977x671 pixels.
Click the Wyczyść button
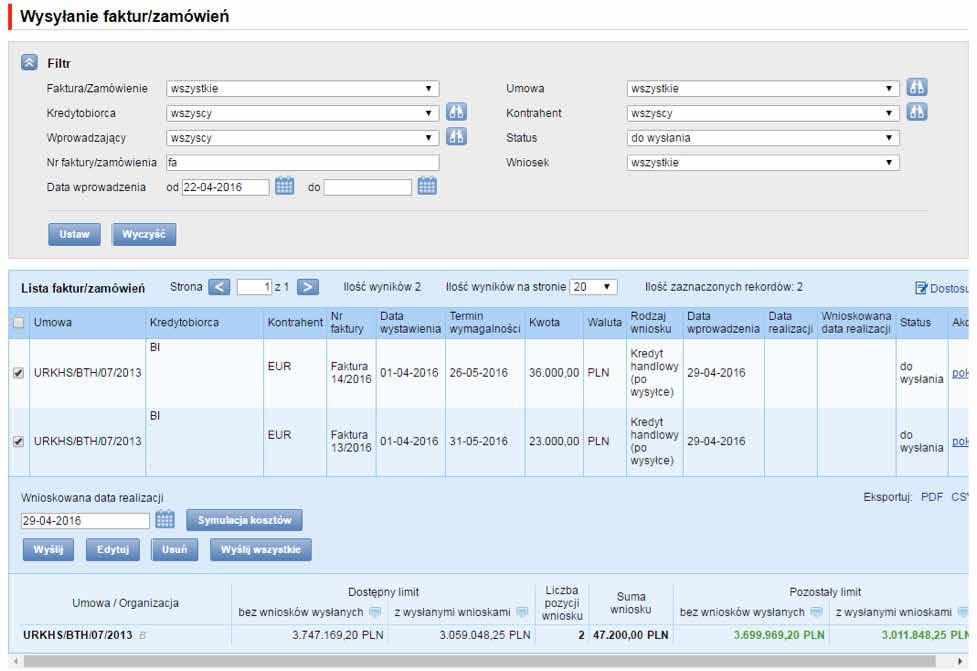(144, 234)
